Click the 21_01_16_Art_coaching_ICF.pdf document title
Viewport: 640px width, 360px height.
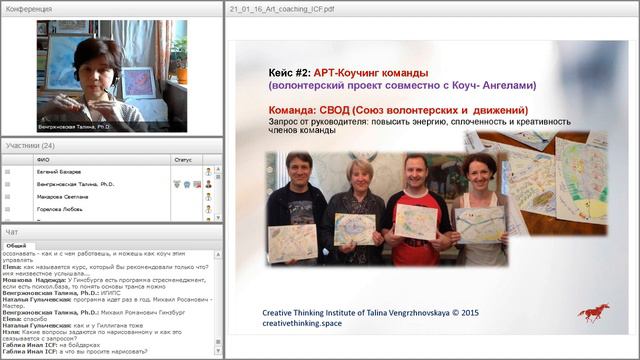[x=282, y=9]
